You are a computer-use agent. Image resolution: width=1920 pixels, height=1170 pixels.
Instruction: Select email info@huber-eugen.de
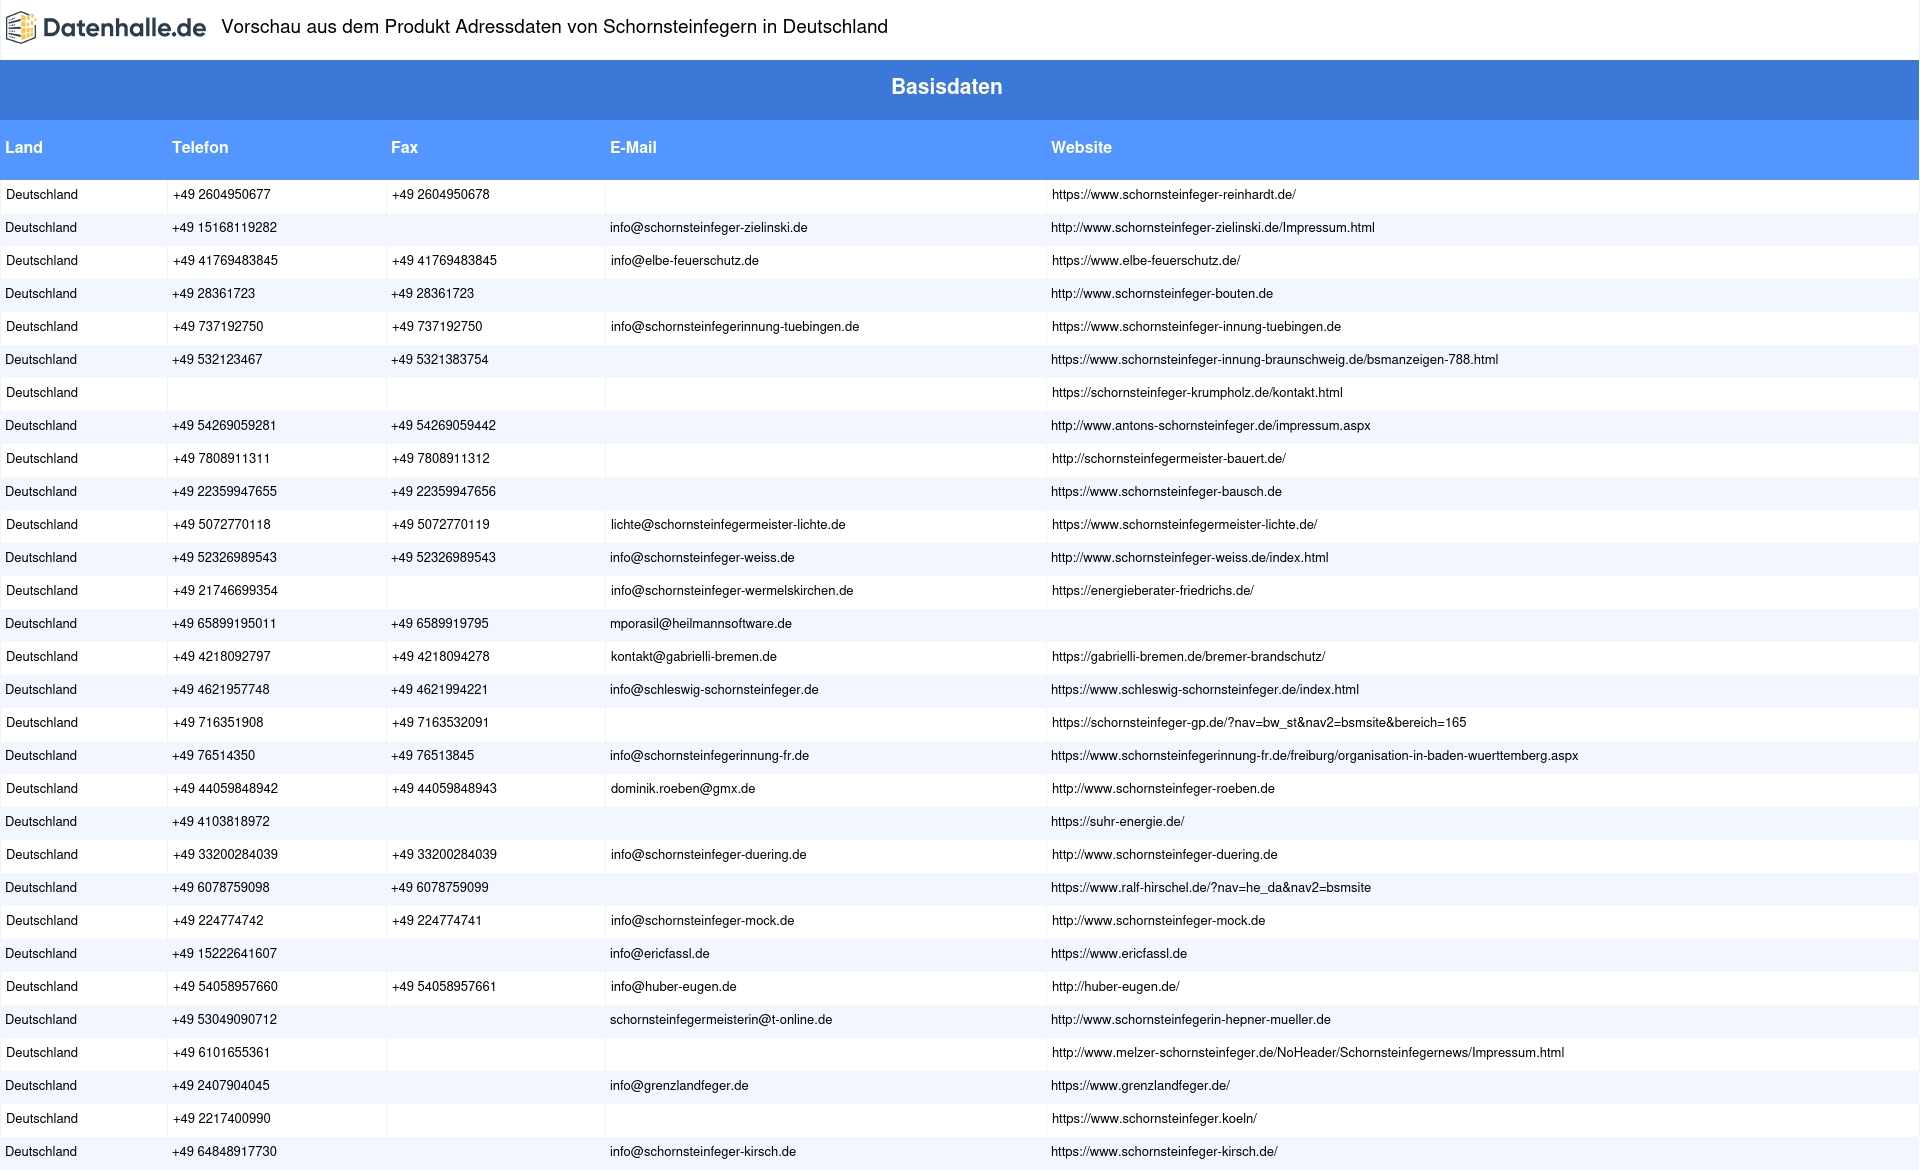point(674,987)
